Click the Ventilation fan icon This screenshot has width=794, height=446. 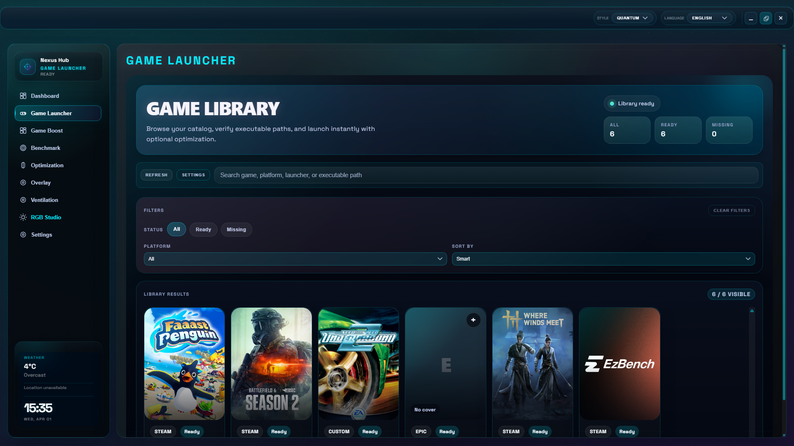tap(23, 200)
